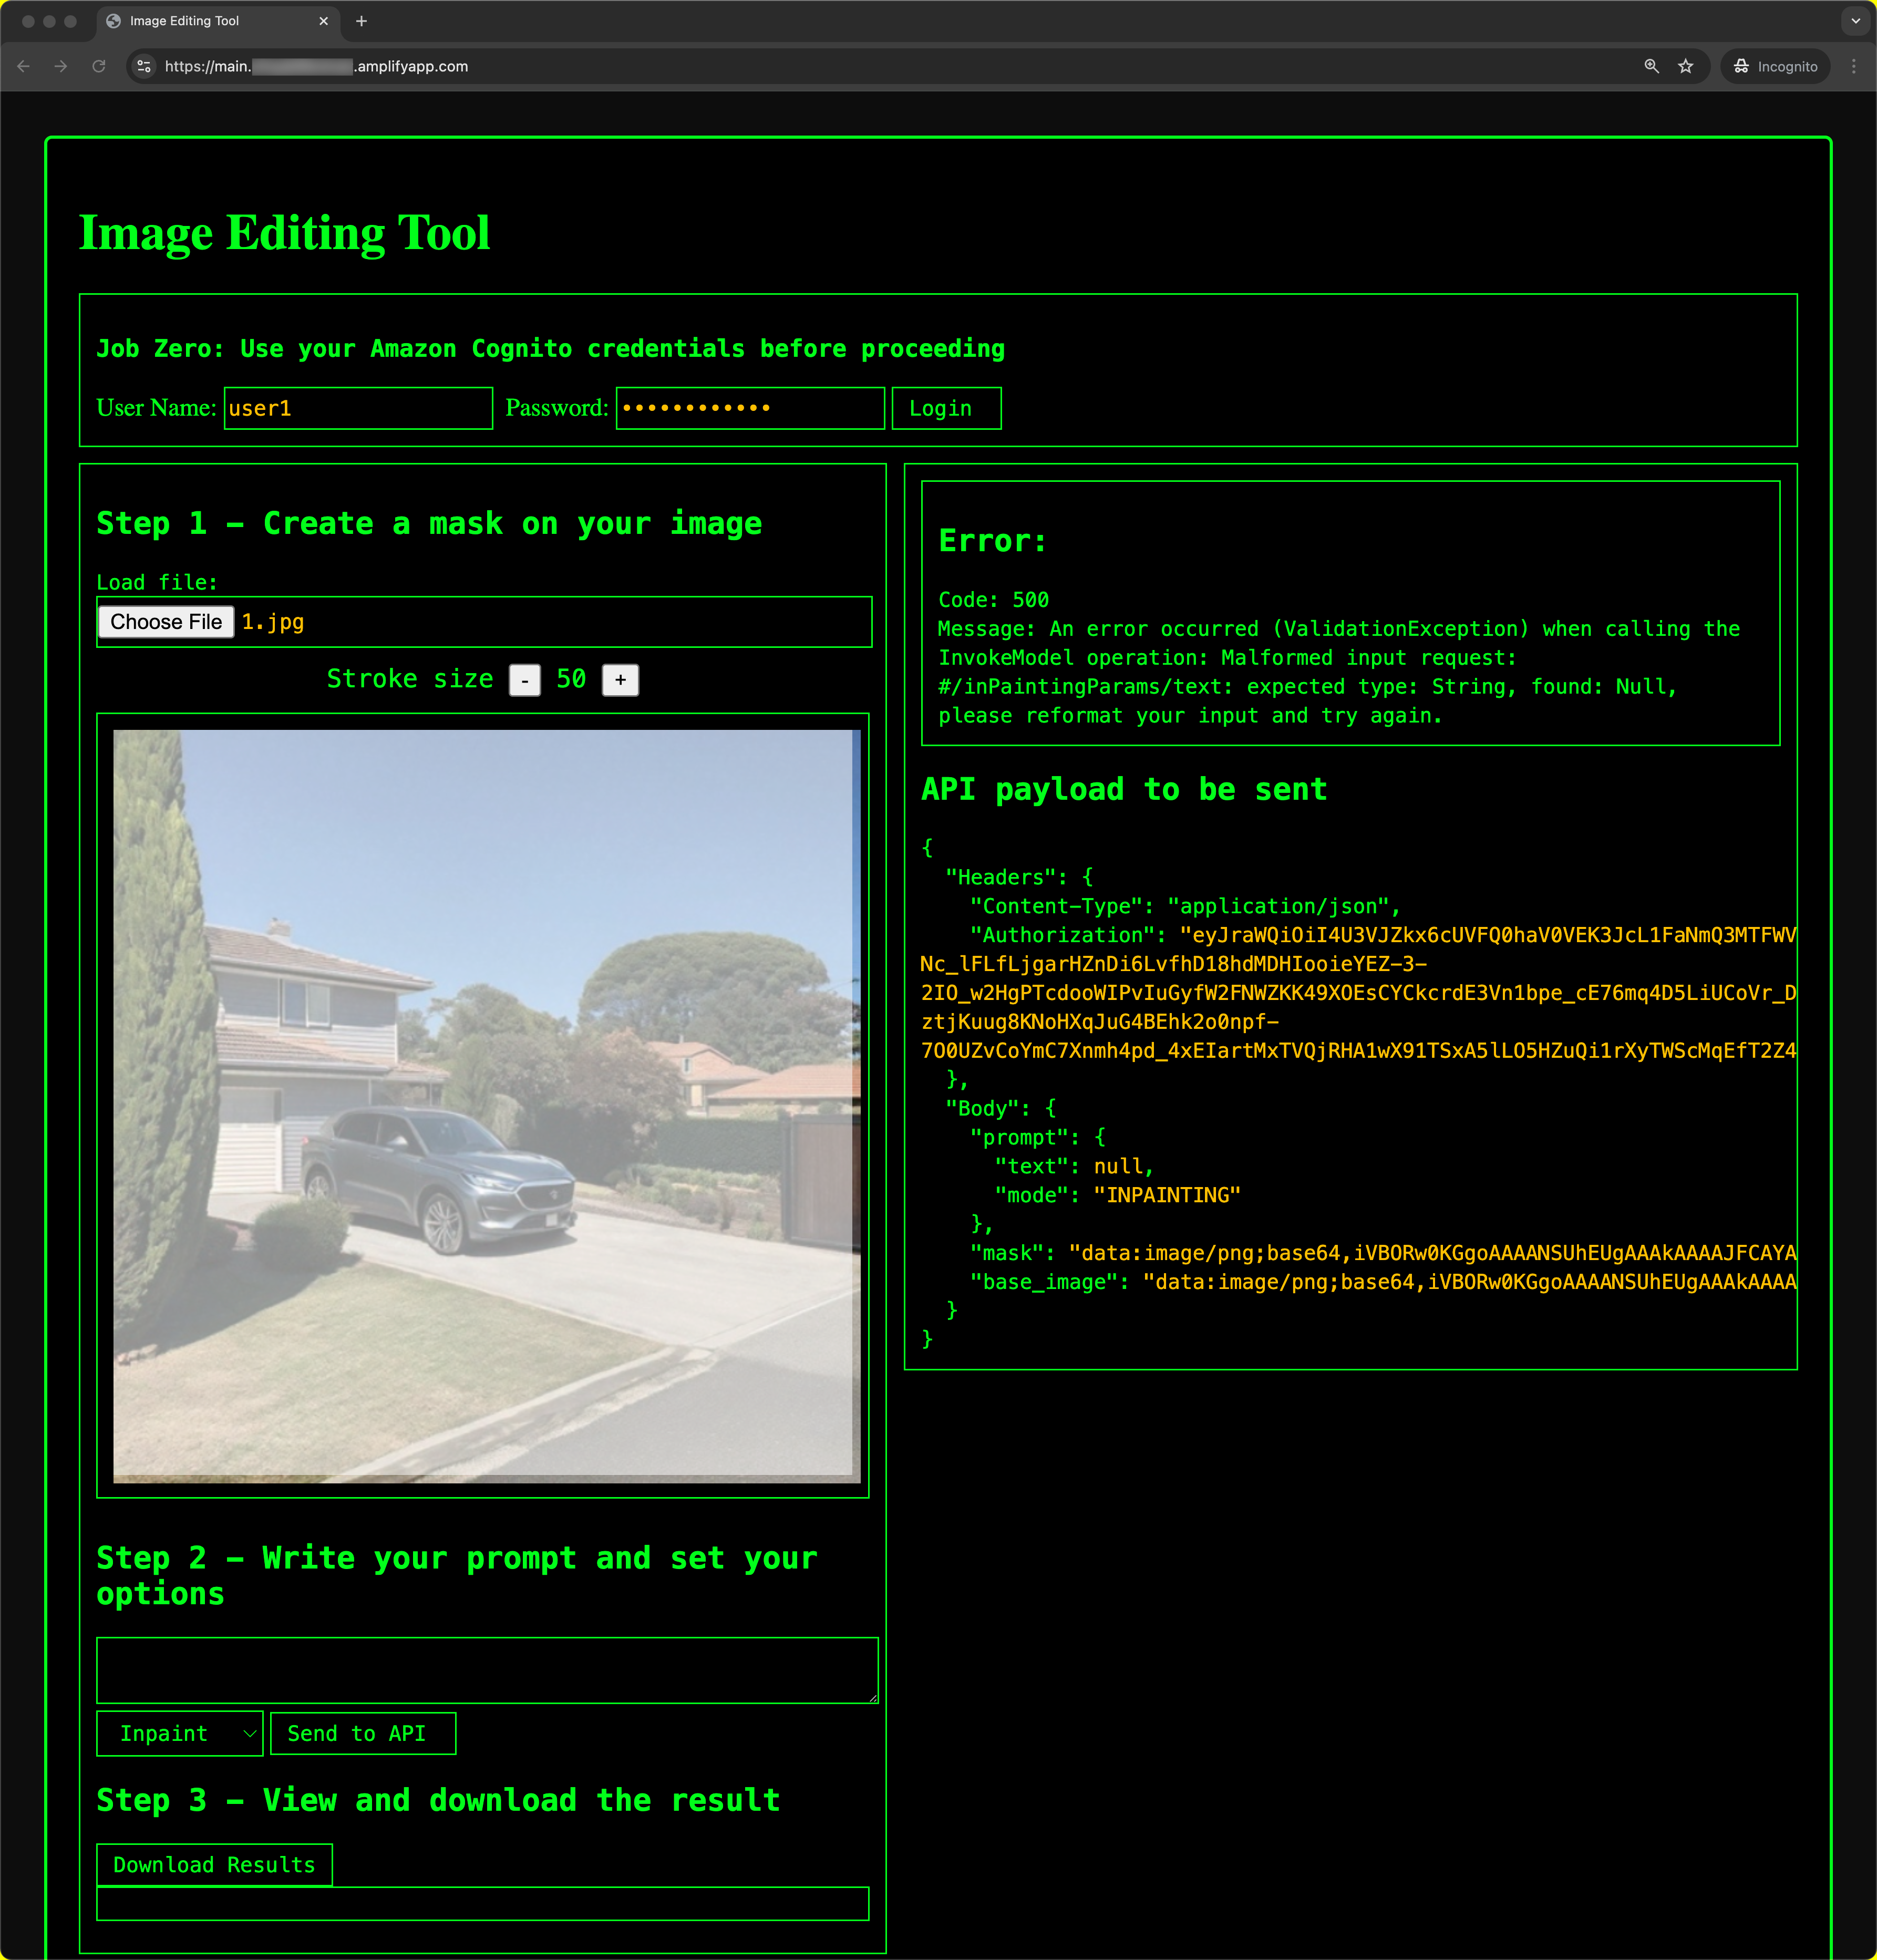The width and height of the screenshot is (1877, 1960).
Task: Open a new tab with plus icon
Action: point(362,21)
